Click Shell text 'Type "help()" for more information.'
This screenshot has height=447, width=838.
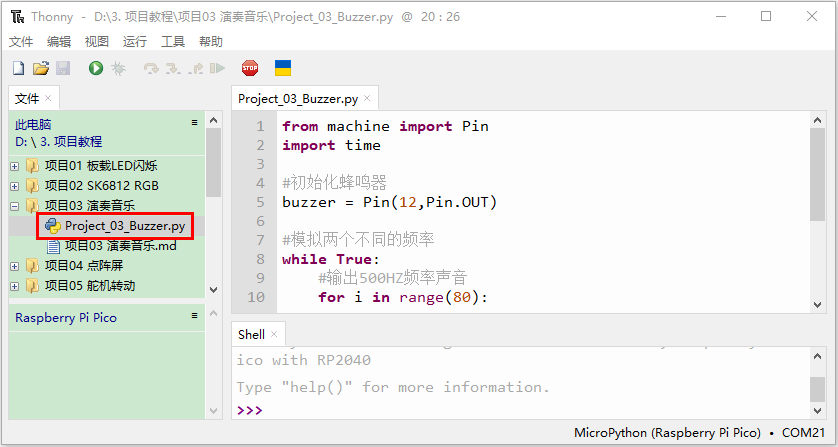[x=393, y=387]
